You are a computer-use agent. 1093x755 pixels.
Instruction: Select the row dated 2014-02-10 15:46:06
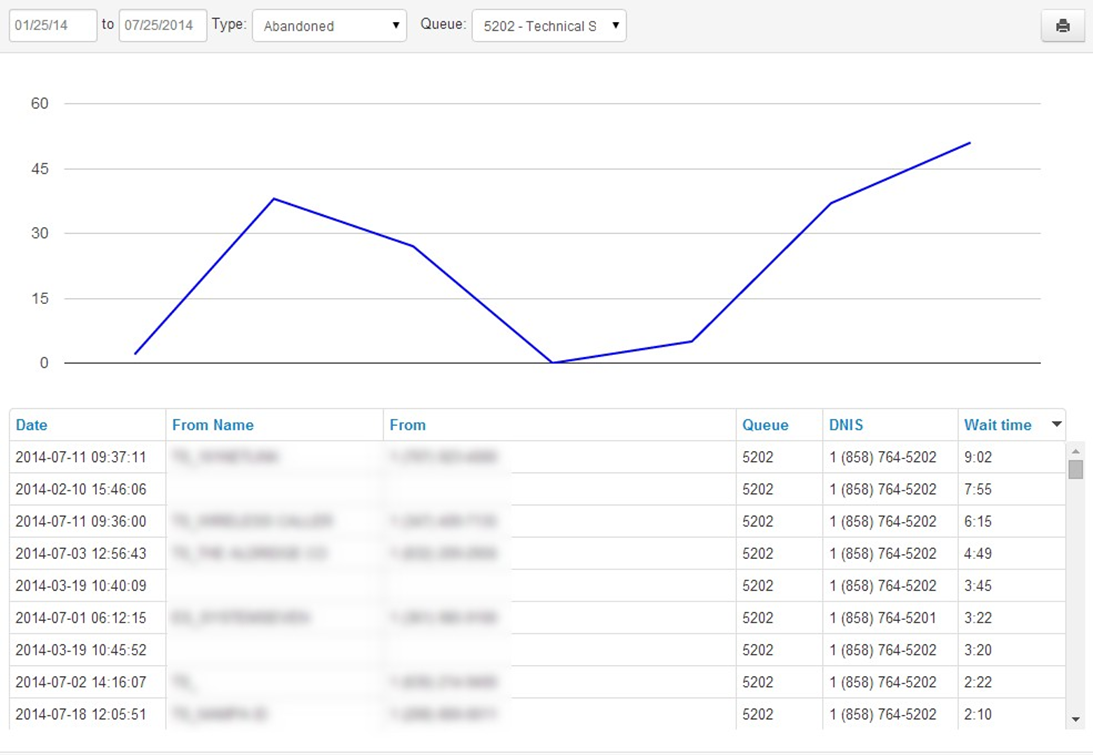[x=537, y=489]
